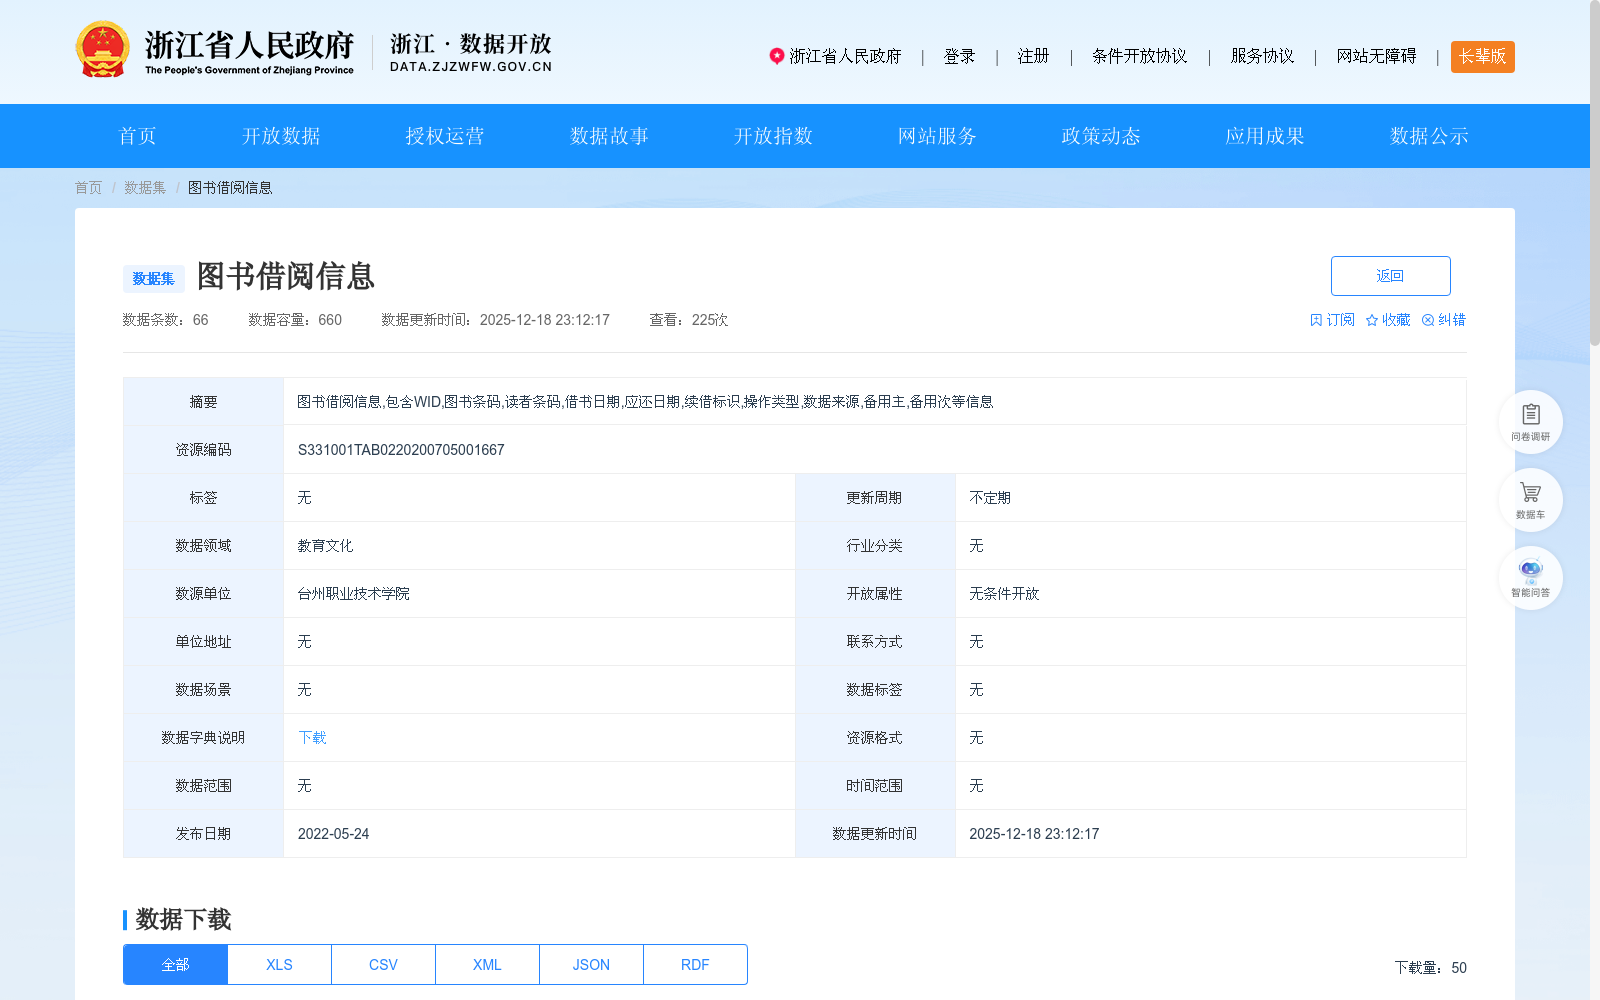Click the DATA.ZJZWFW.GOV.CN site title
The width and height of the screenshot is (1600, 1000).
coord(471,67)
